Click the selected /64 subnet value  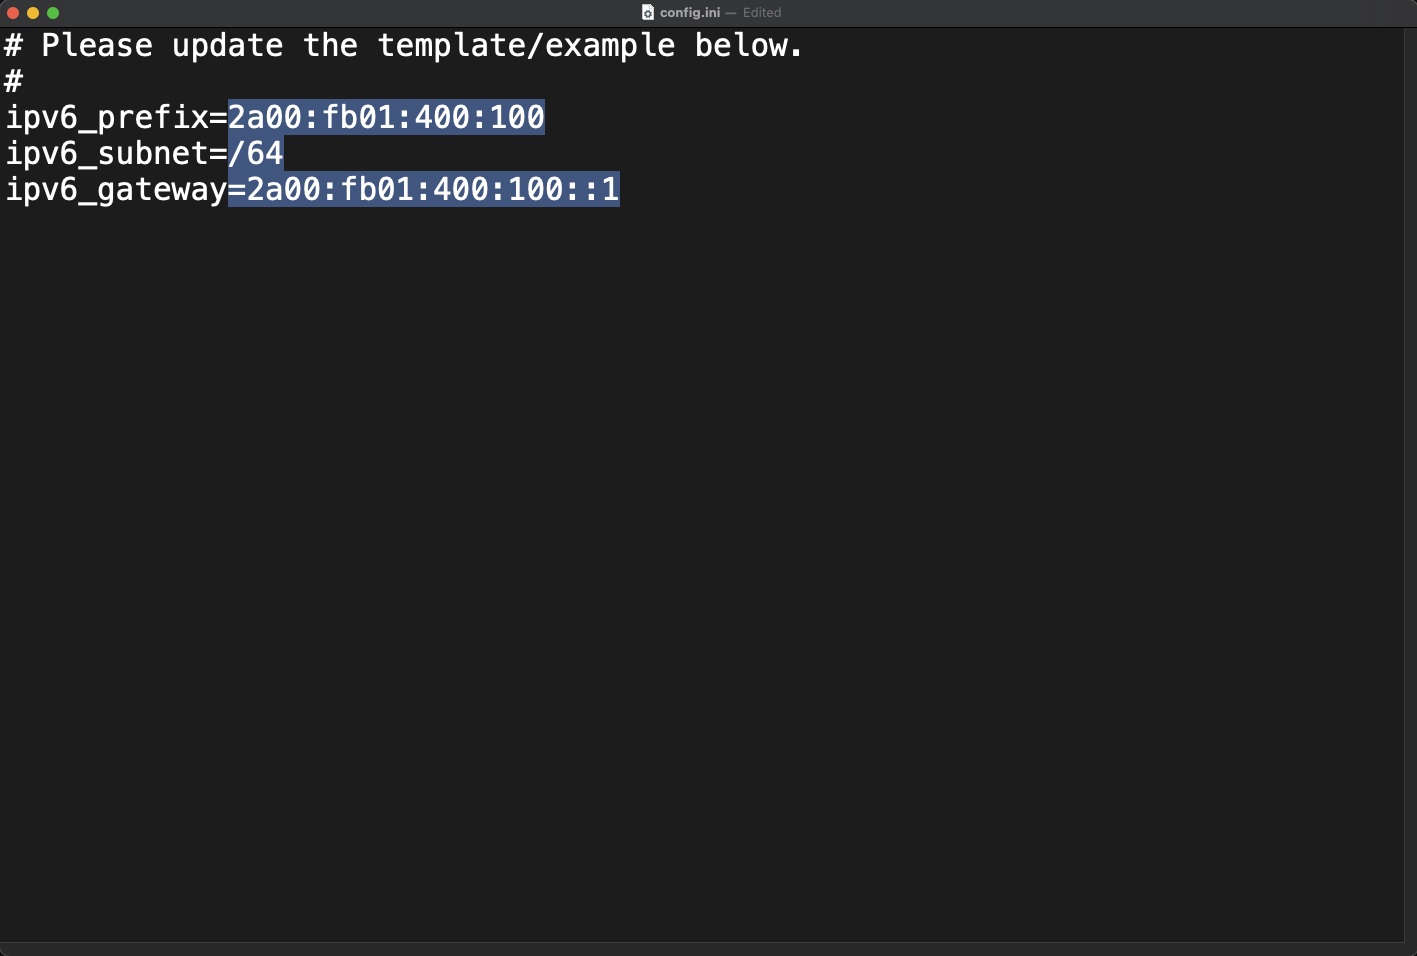(x=256, y=154)
